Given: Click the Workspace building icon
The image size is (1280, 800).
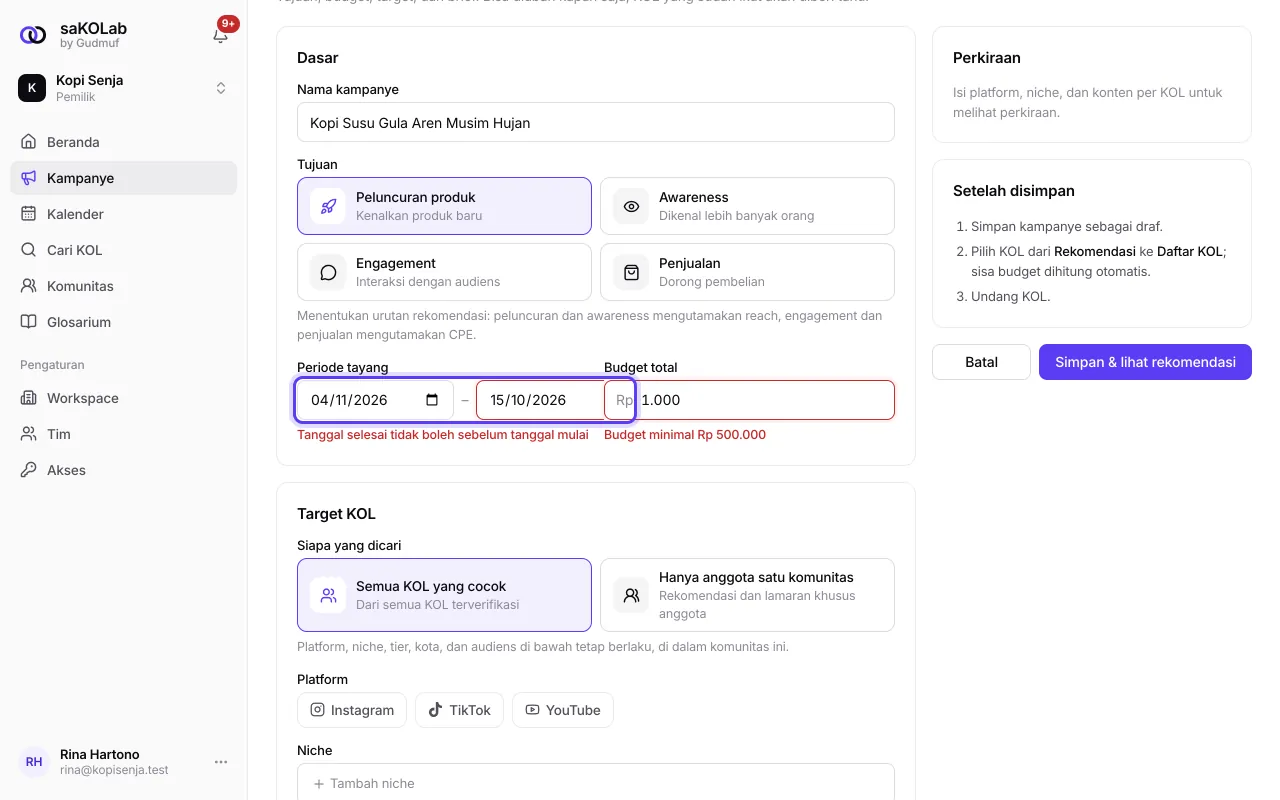Looking at the screenshot, I should point(28,398).
